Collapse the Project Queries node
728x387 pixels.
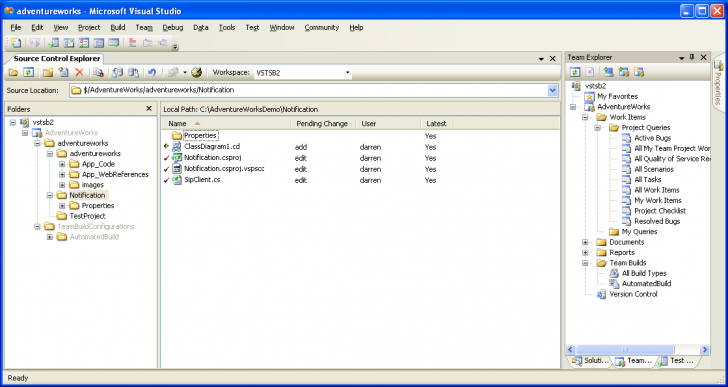tap(598, 128)
